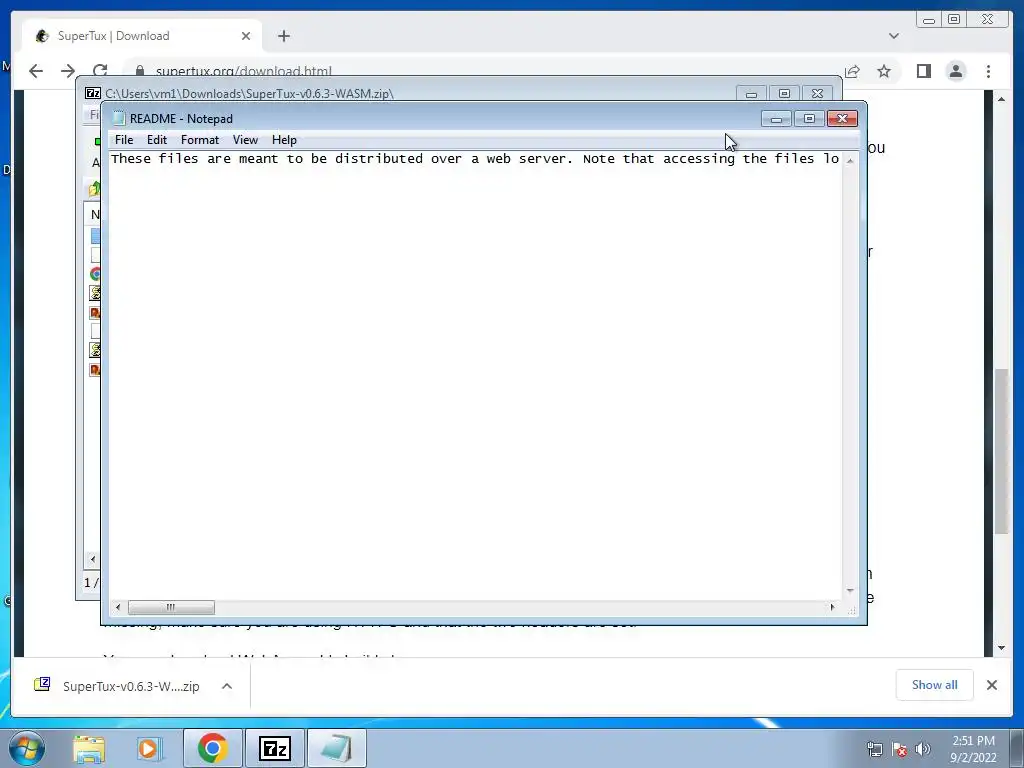Maximize the 7-Zip archive window
1024x768 pixels.
click(784, 94)
